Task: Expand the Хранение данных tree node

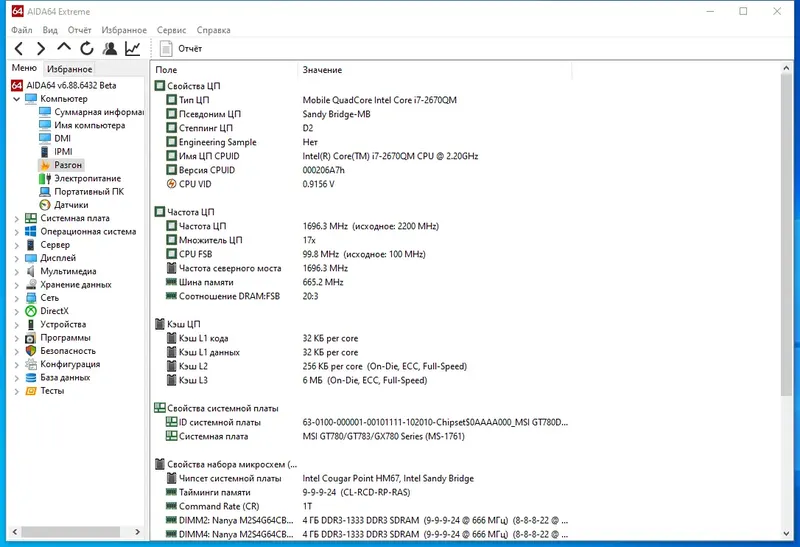Action: tap(16, 285)
